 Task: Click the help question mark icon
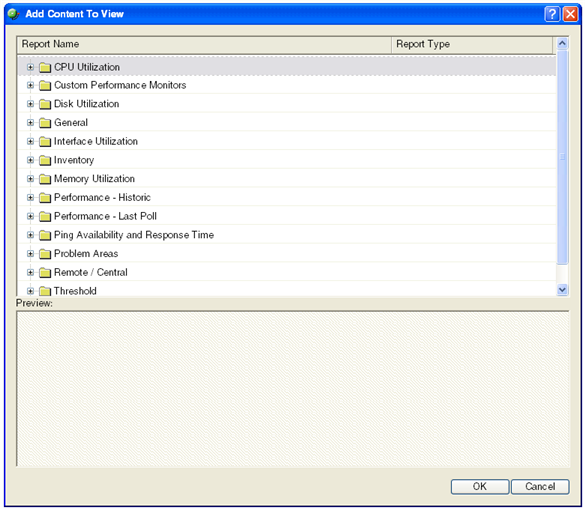(552, 14)
